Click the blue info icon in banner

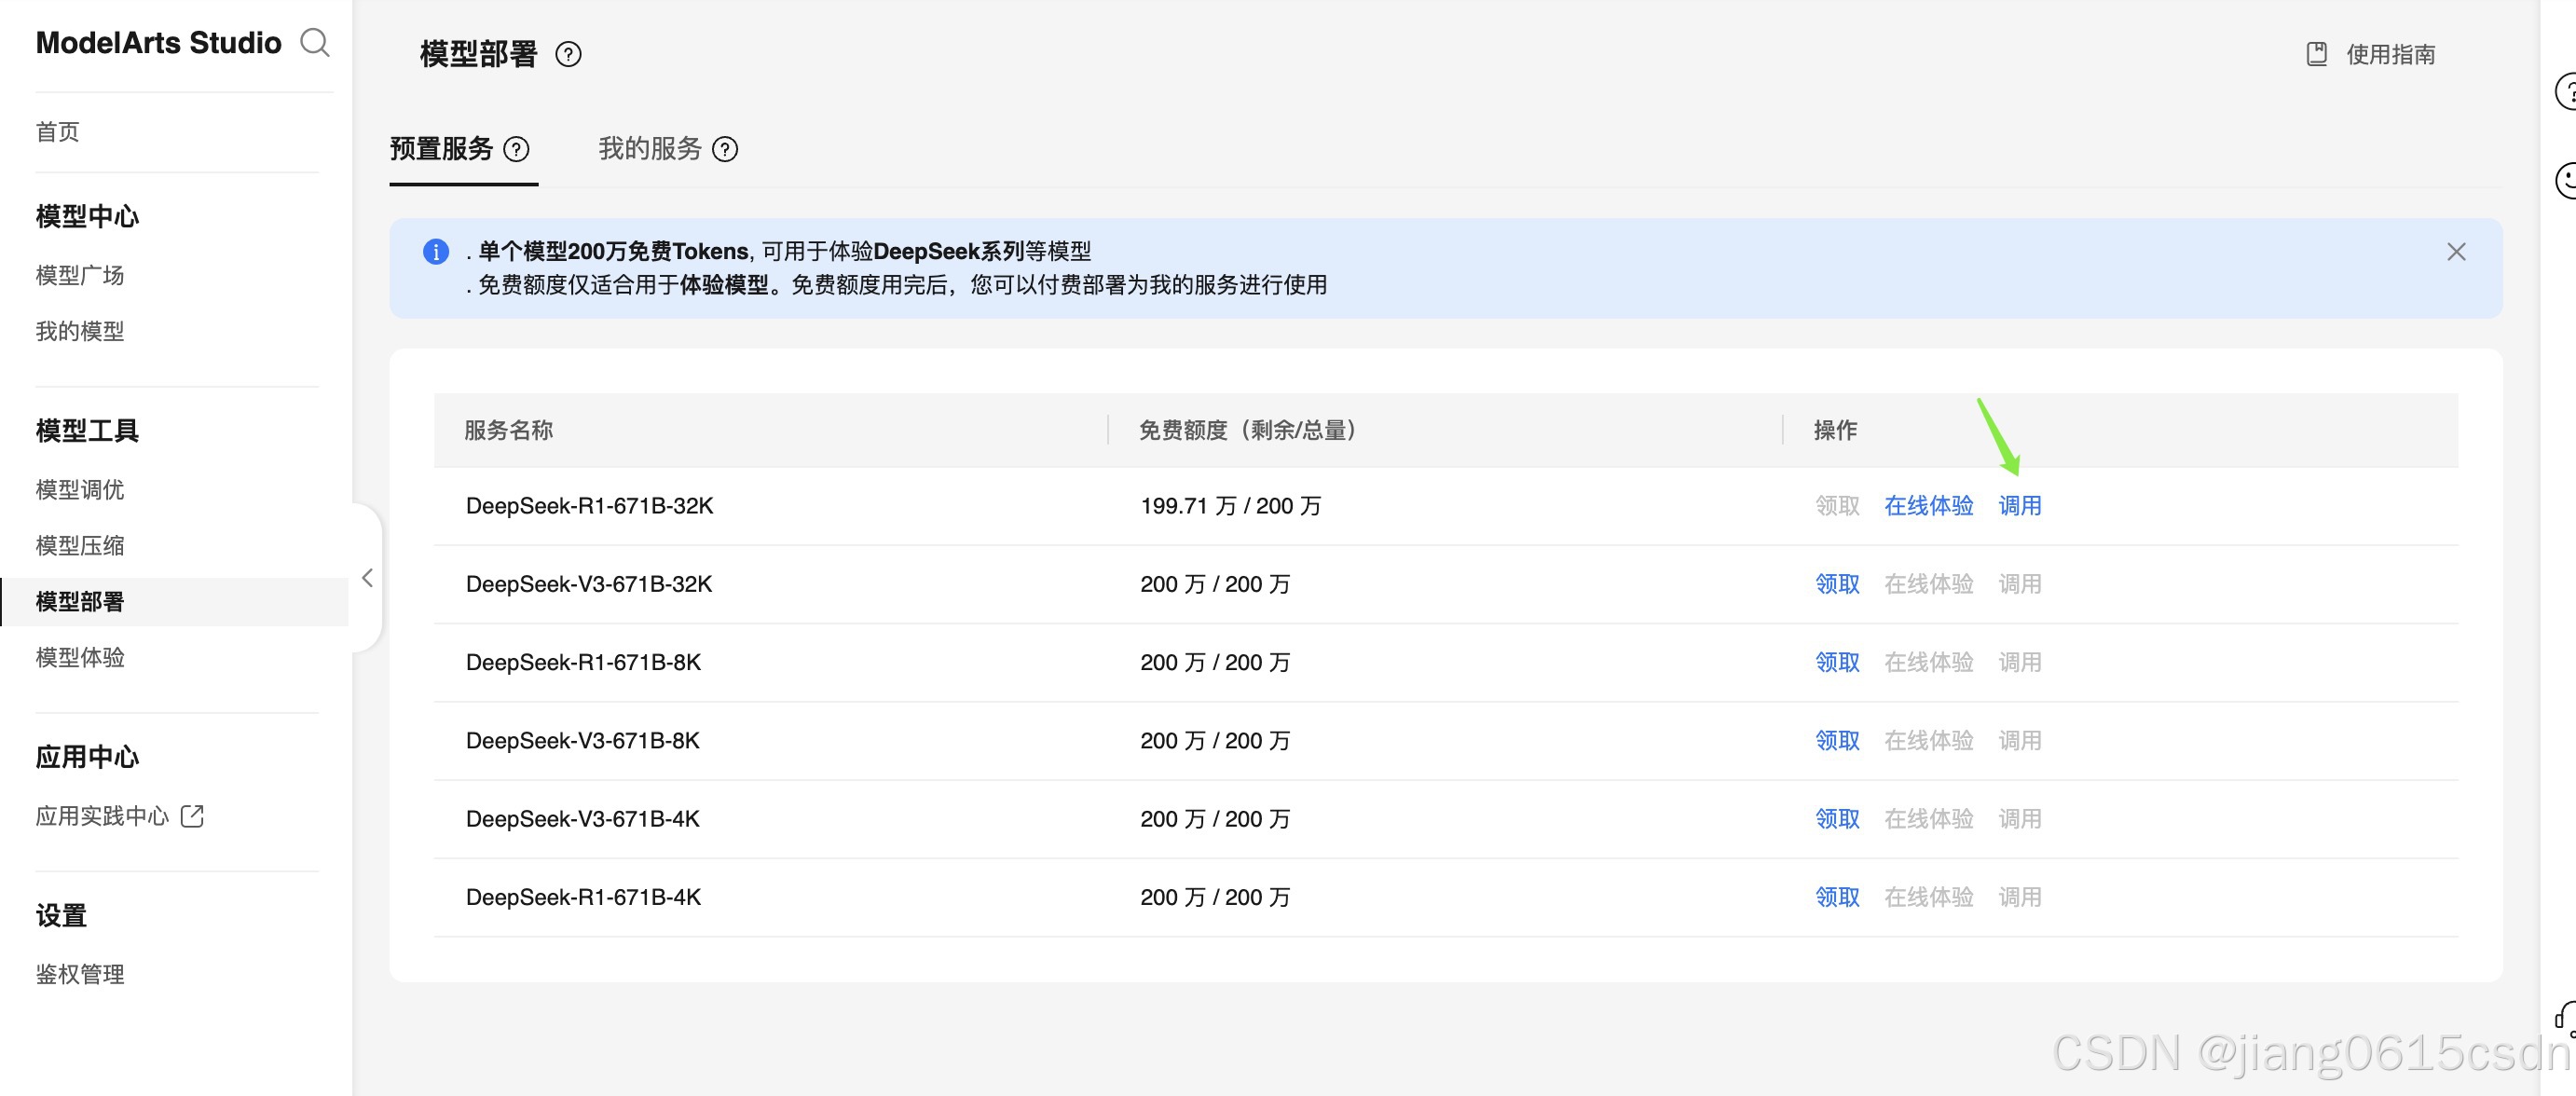[x=436, y=252]
